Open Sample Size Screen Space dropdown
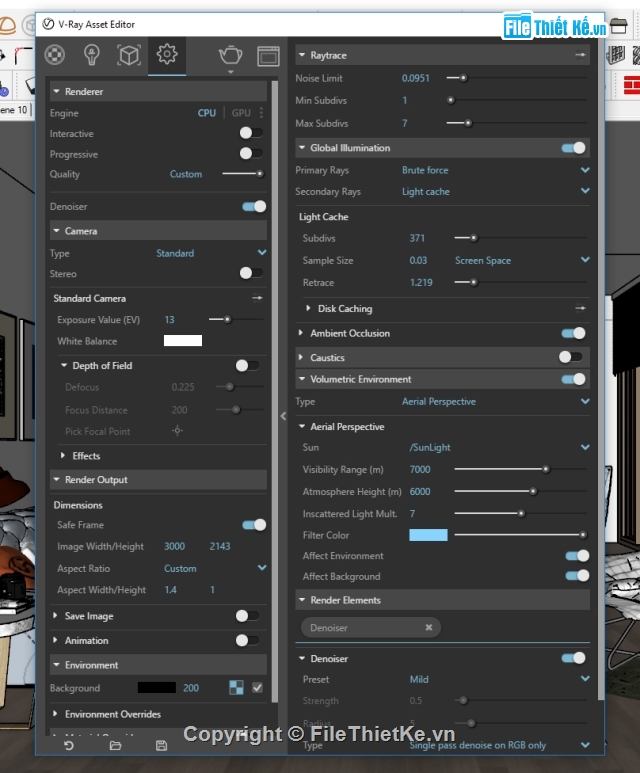 (x=522, y=260)
